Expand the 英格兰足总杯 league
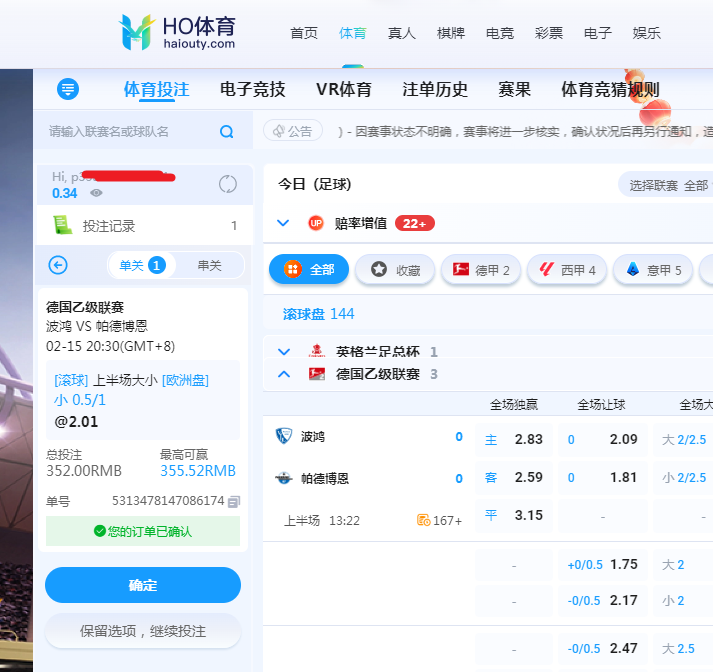 point(284,352)
